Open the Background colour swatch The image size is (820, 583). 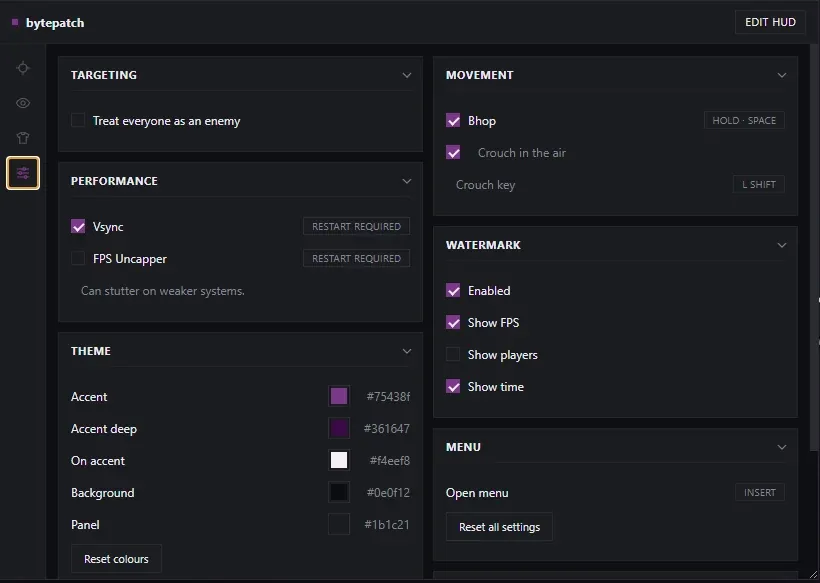(339, 493)
